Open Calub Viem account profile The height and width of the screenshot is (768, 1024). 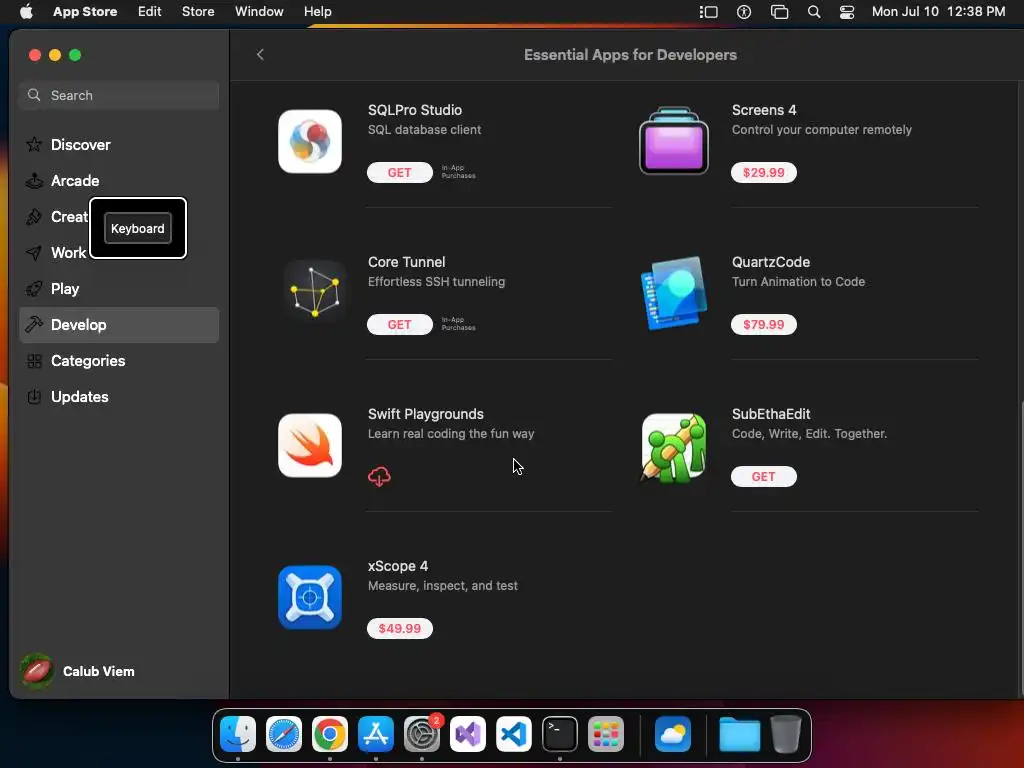pos(77,671)
